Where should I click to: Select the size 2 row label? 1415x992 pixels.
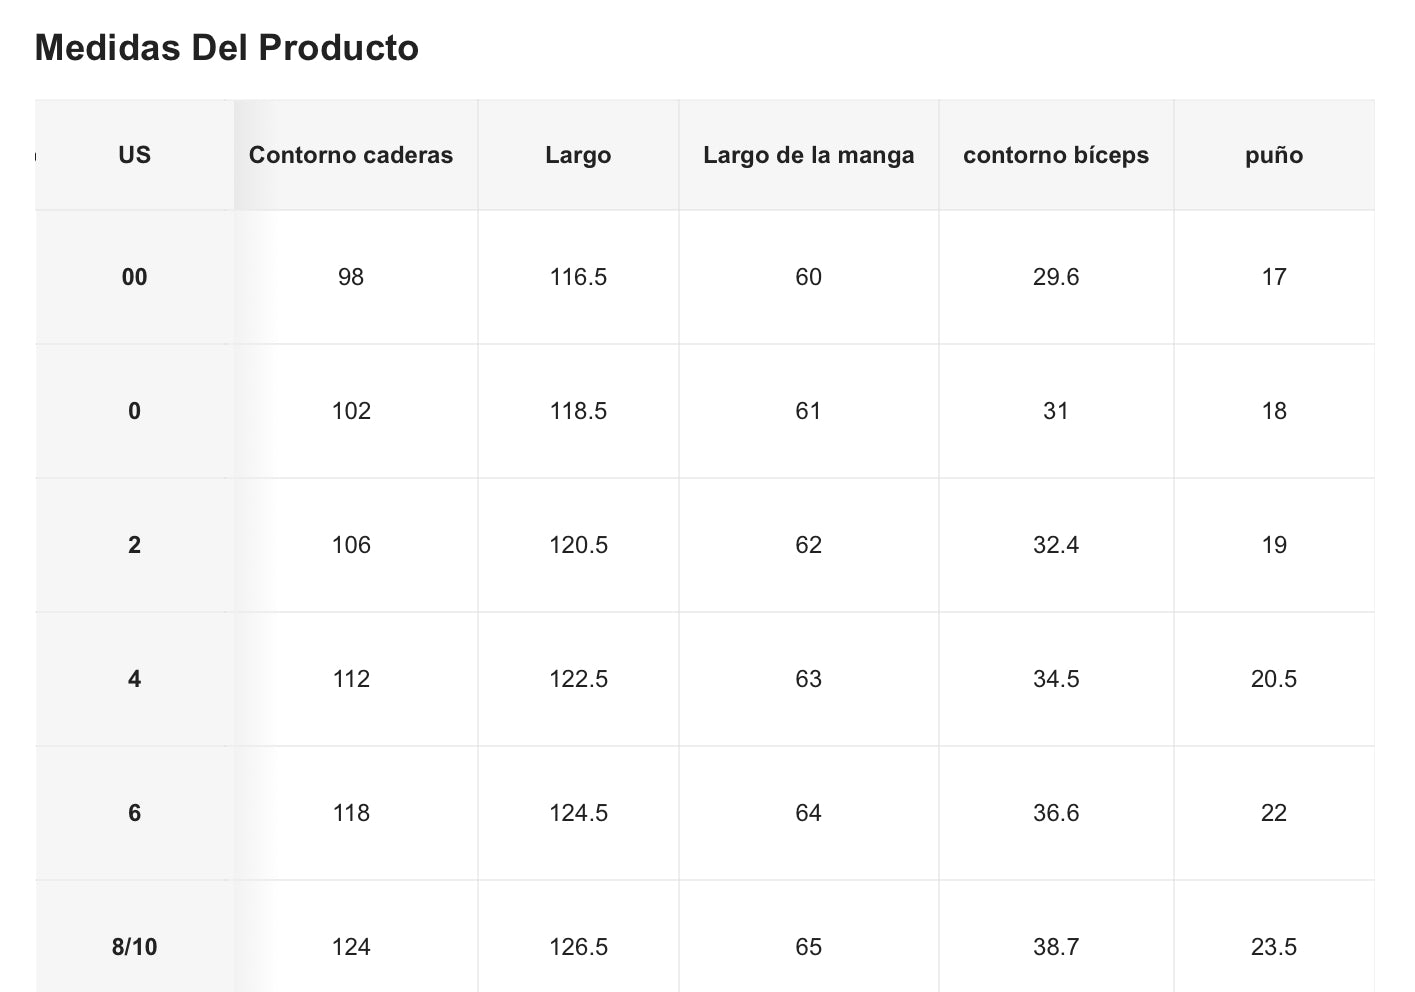134,545
